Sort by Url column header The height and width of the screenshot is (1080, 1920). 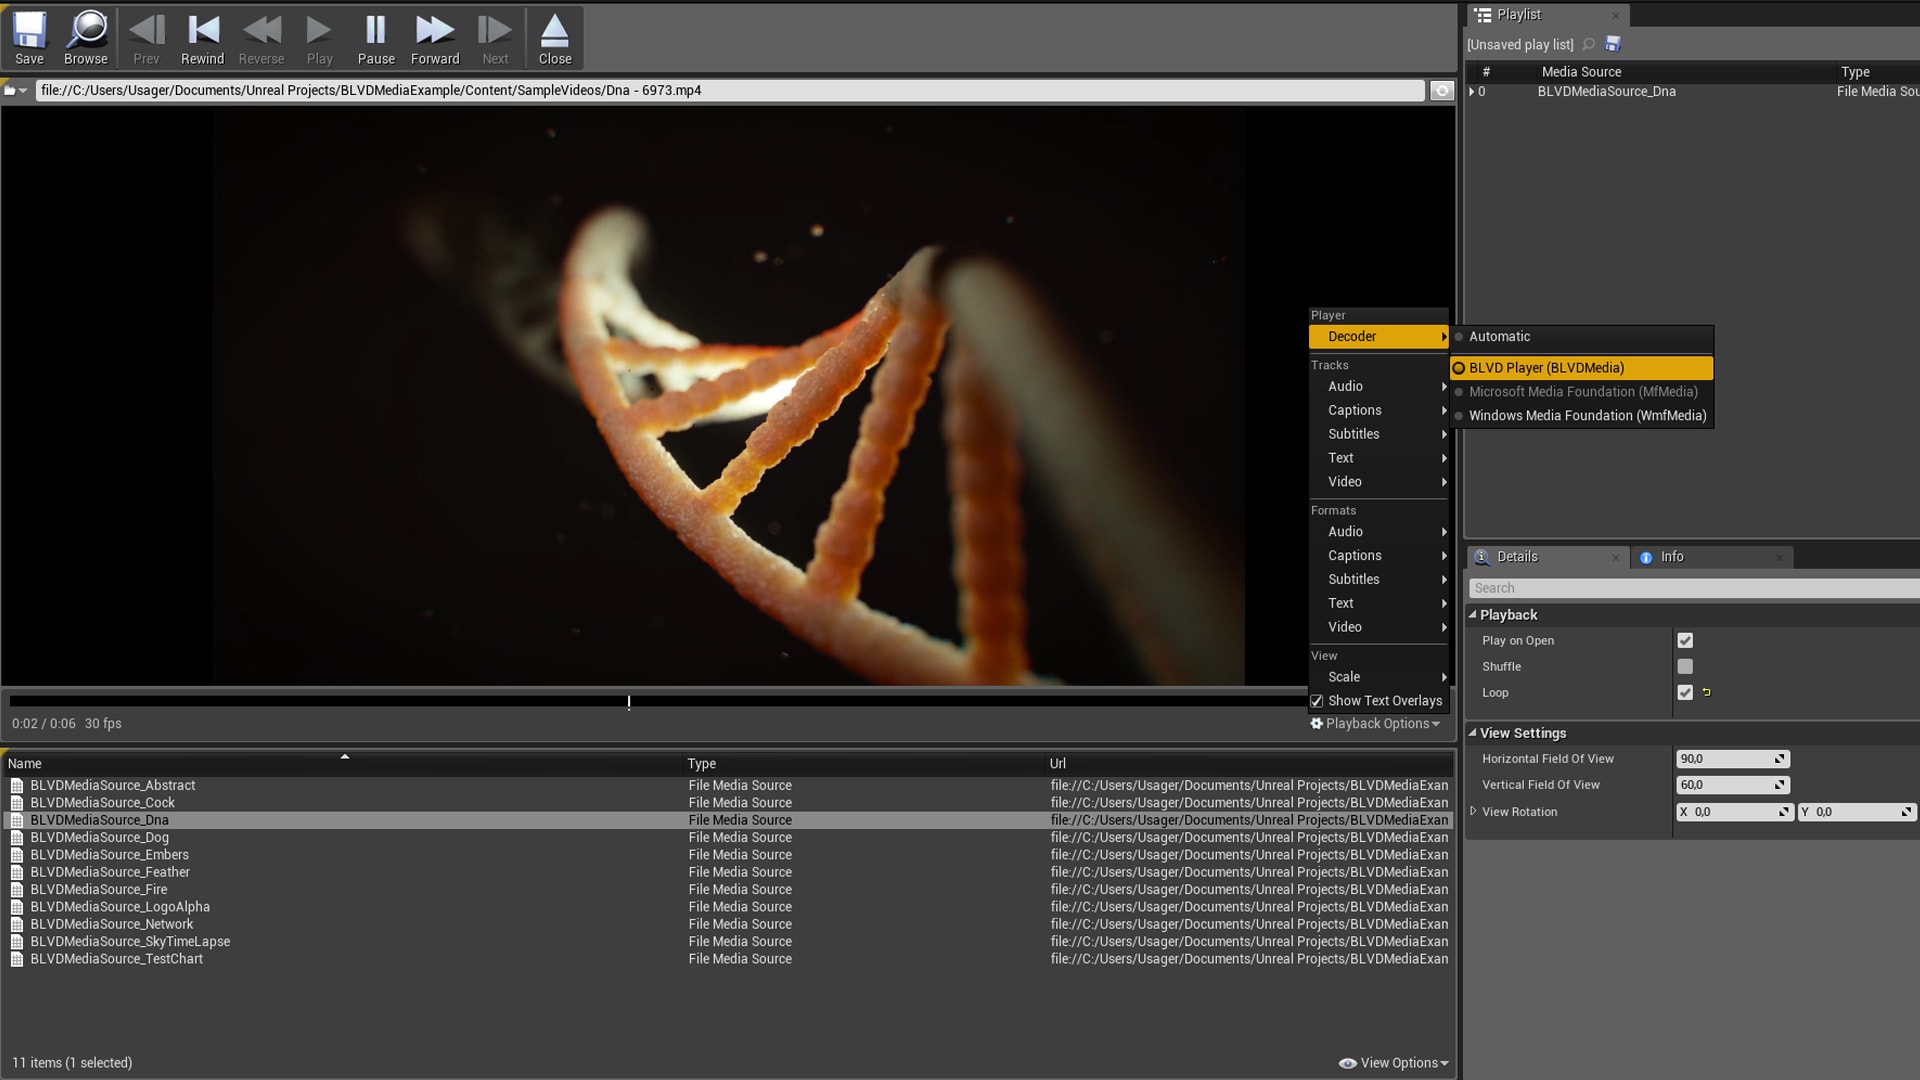pos(1249,763)
